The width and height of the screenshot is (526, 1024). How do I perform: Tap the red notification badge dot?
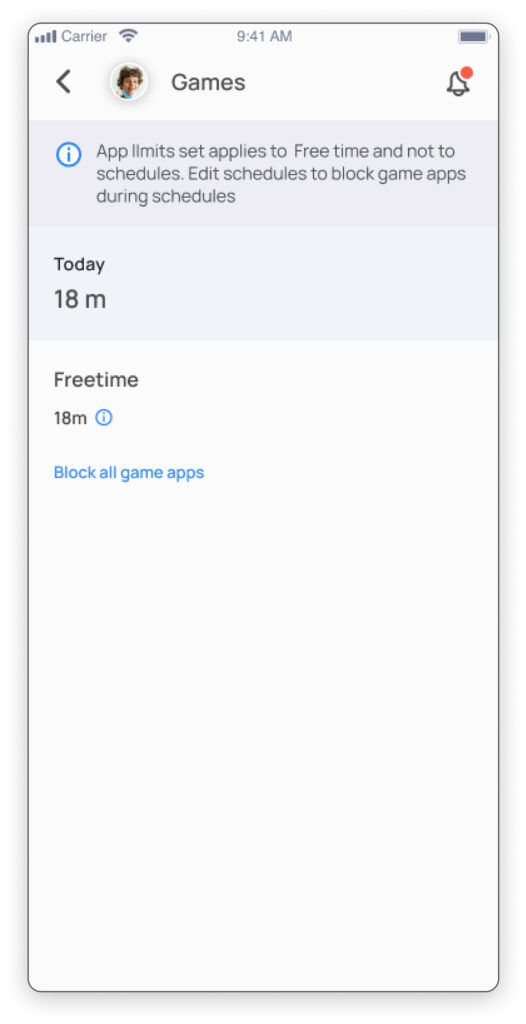[467, 72]
